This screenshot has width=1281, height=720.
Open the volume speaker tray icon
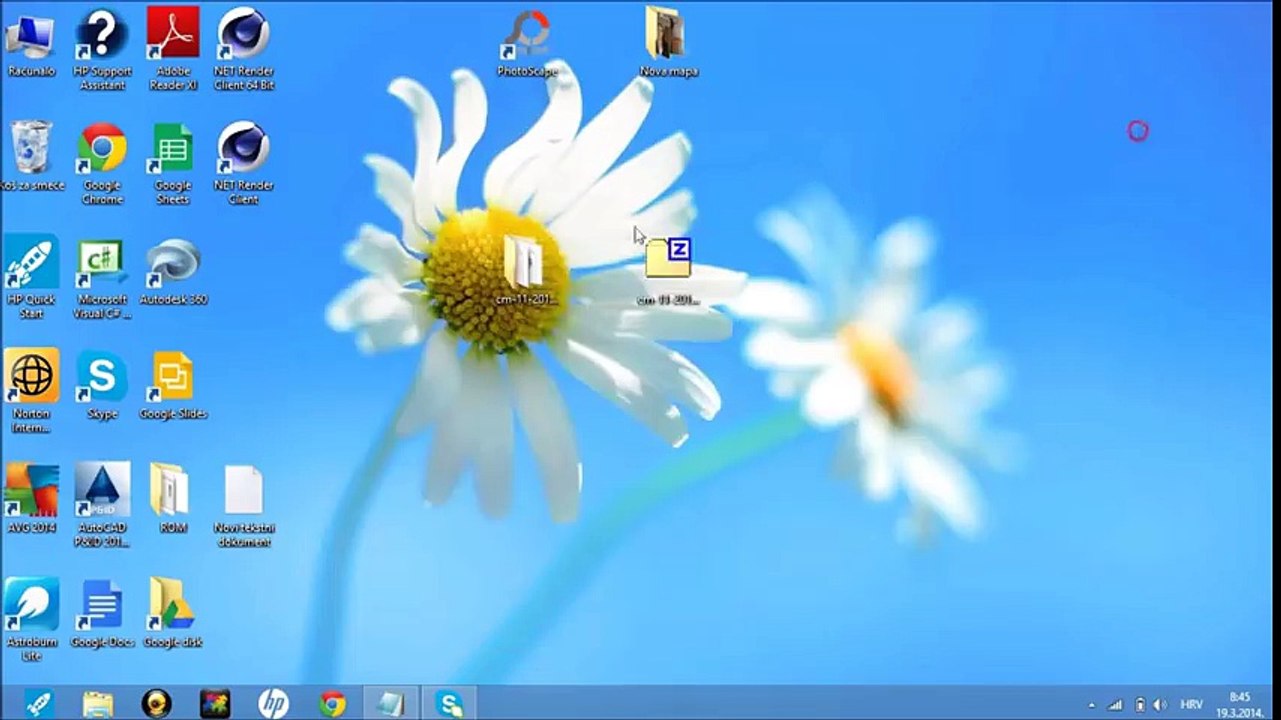point(1160,704)
